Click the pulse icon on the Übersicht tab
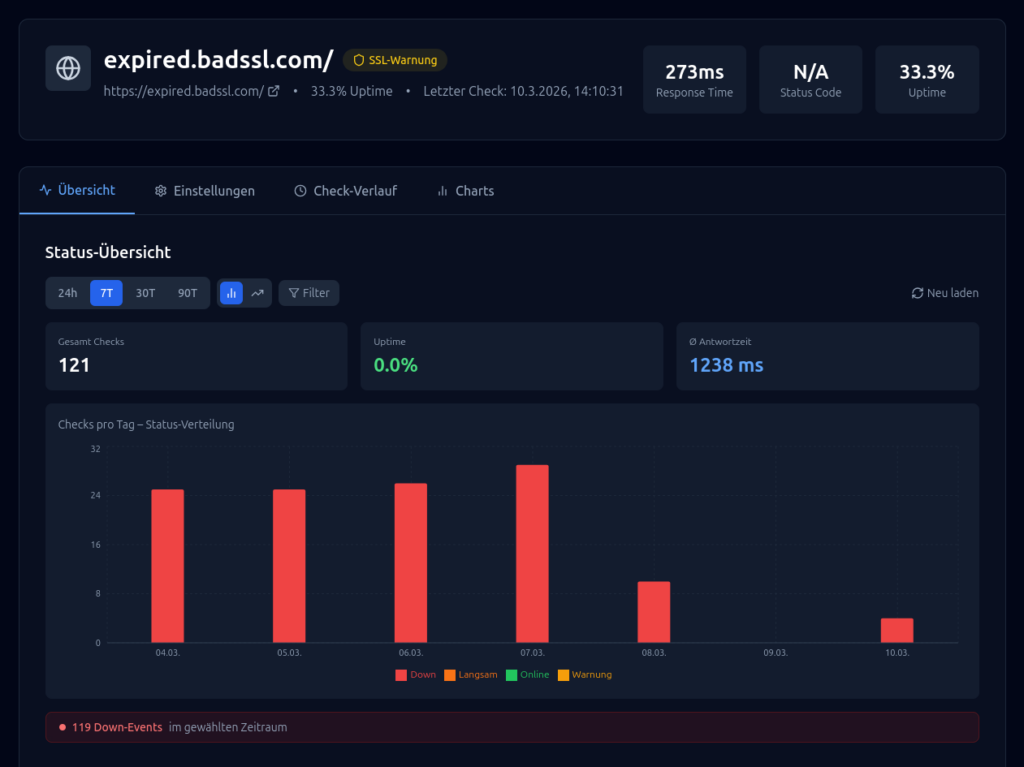This screenshot has height=767, width=1024. coord(46,190)
